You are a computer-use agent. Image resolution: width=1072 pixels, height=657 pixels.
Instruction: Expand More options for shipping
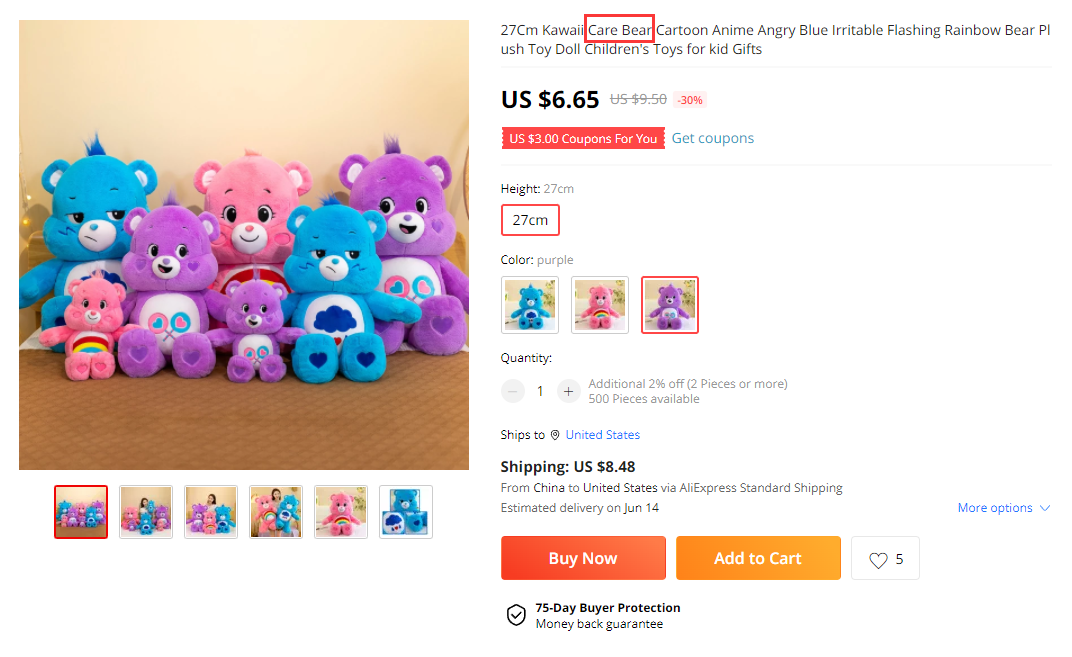click(x=1003, y=508)
